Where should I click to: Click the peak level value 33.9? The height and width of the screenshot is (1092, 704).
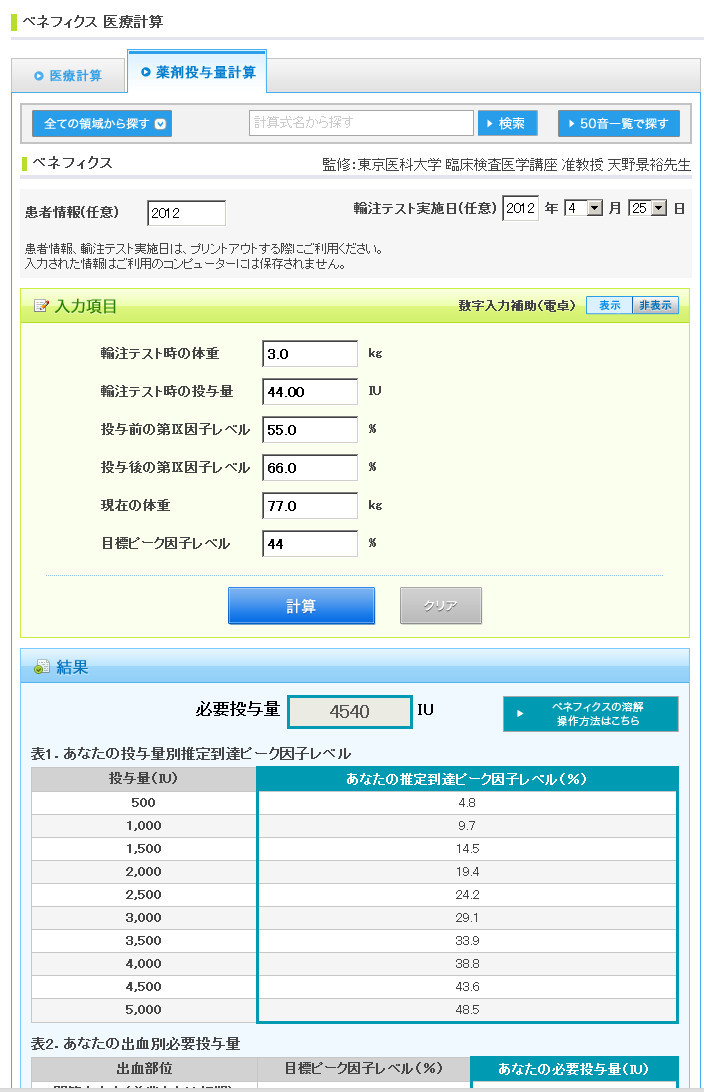pyautogui.click(x=467, y=940)
